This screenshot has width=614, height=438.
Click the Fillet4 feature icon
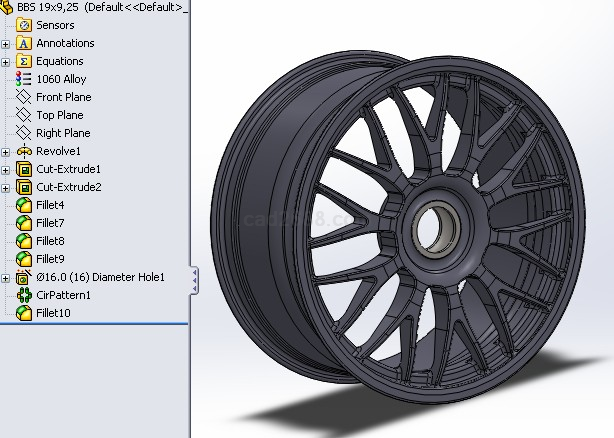click(24, 205)
